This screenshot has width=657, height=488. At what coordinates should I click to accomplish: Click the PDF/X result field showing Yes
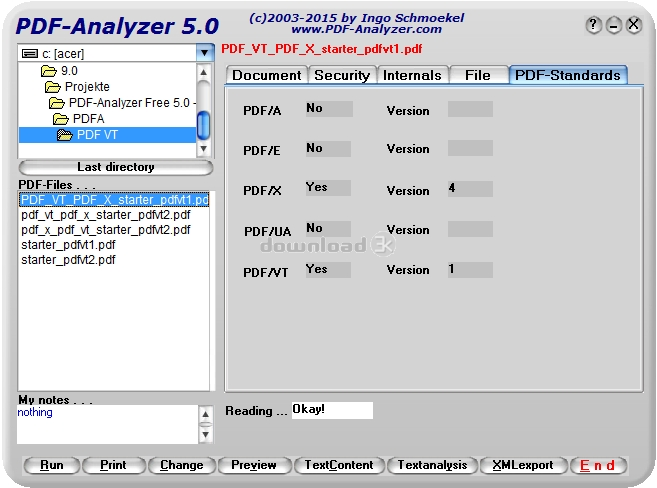tap(328, 188)
